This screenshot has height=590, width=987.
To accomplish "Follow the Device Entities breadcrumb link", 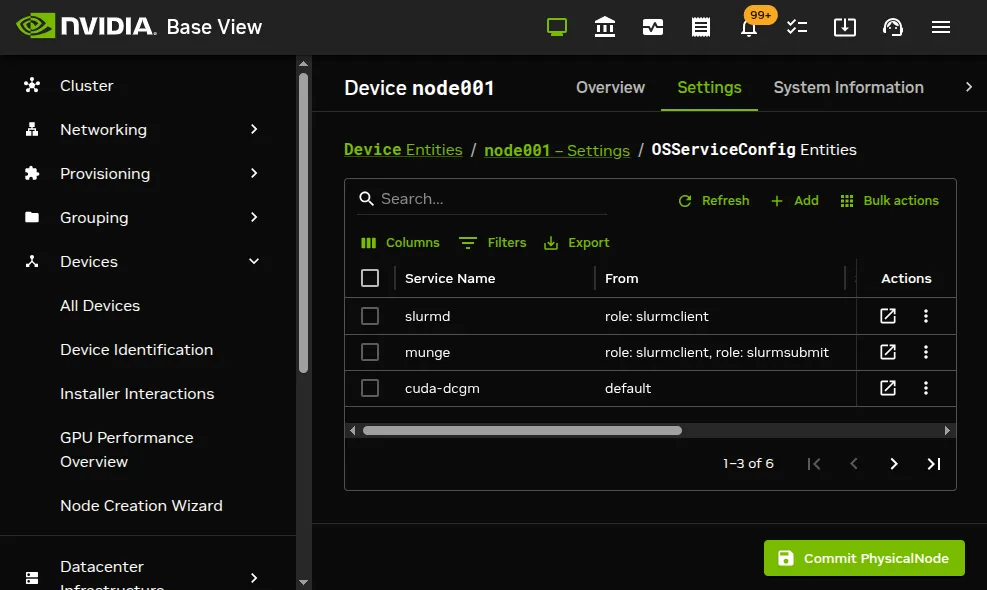I will pos(403,149).
